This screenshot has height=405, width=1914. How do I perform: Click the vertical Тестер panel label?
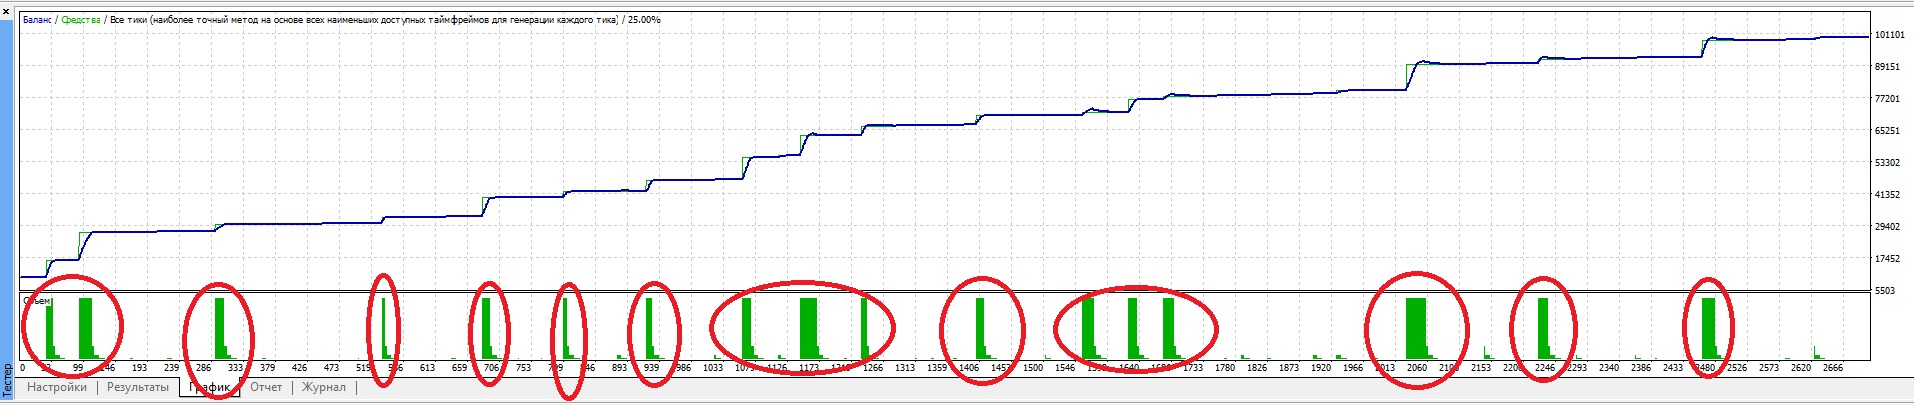coord(7,382)
